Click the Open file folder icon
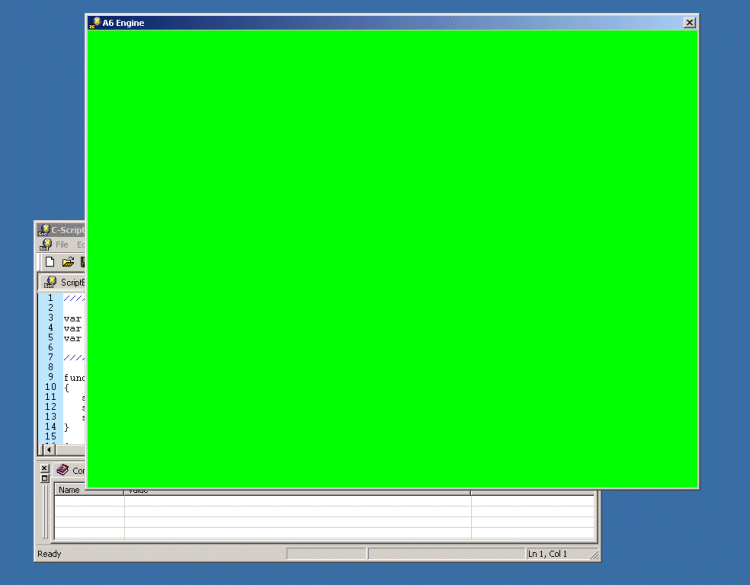The height and width of the screenshot is (585, 750). (68, 262)
